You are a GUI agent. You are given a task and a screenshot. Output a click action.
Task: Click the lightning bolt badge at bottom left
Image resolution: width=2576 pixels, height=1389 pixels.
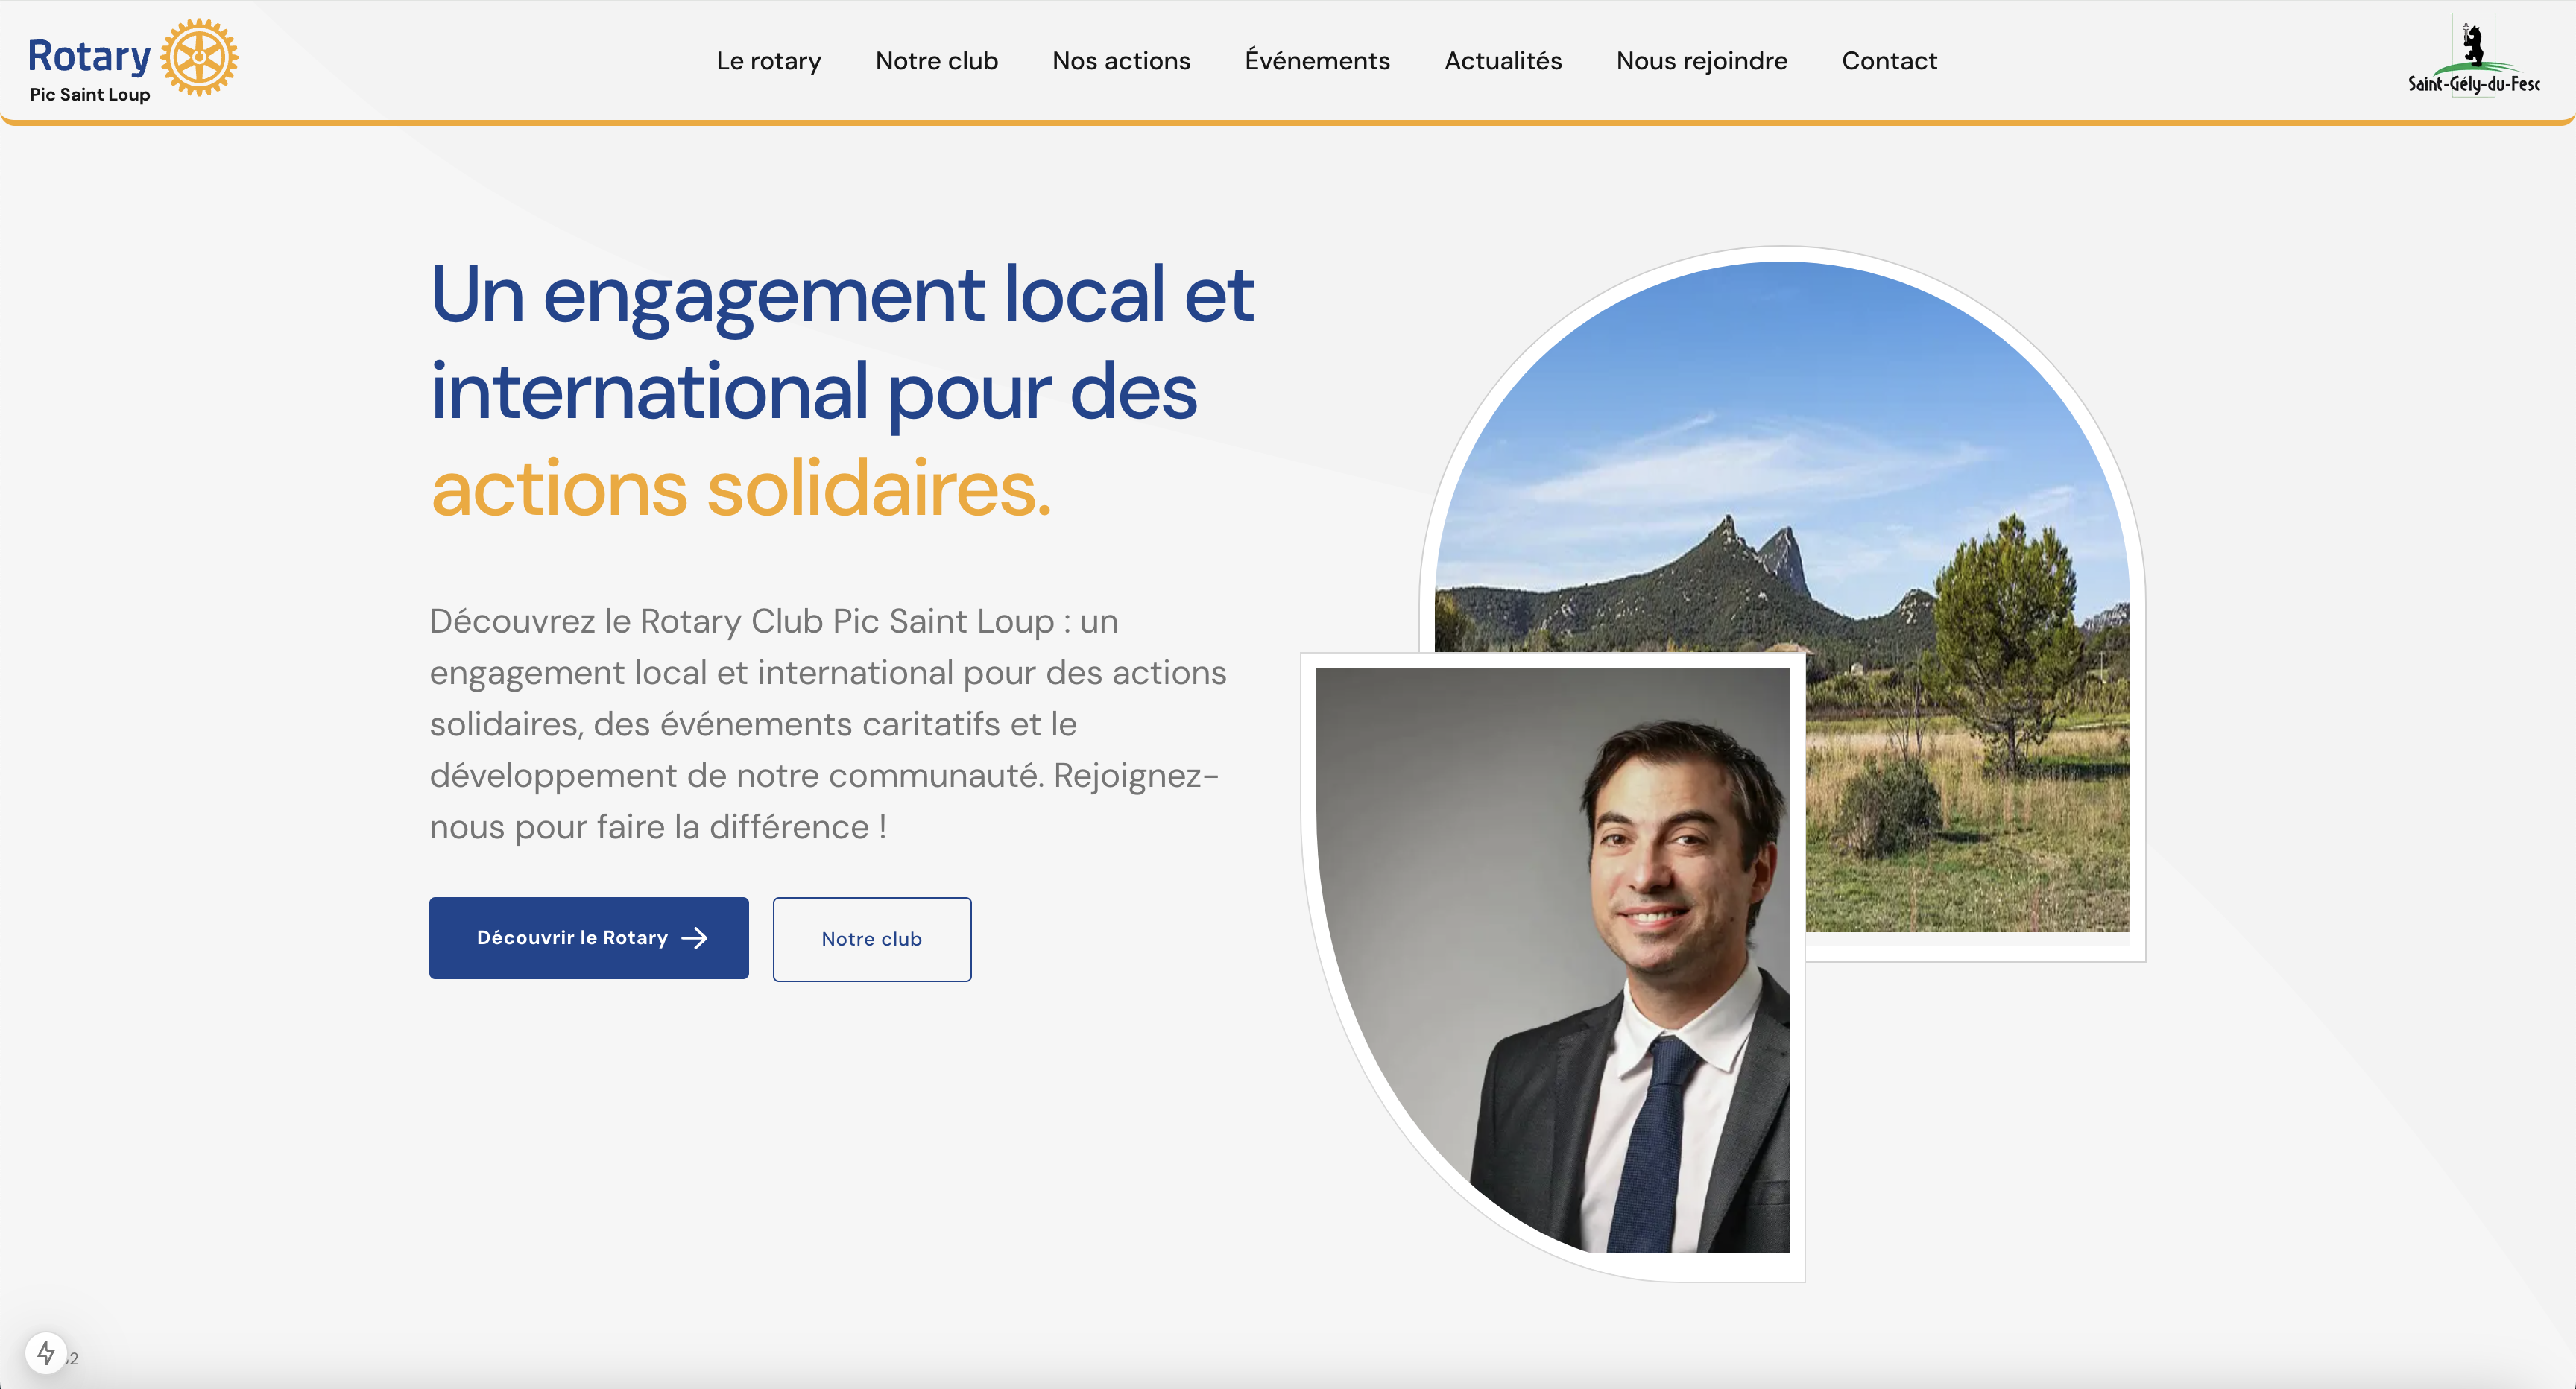pos(47,1353)
